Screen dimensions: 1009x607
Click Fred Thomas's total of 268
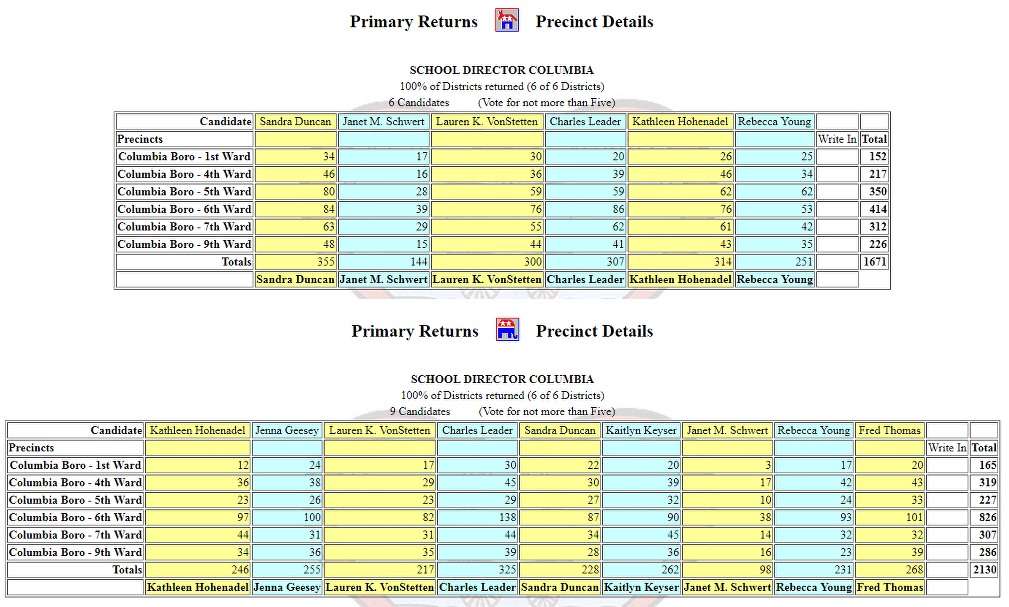(x=889, y=570)
